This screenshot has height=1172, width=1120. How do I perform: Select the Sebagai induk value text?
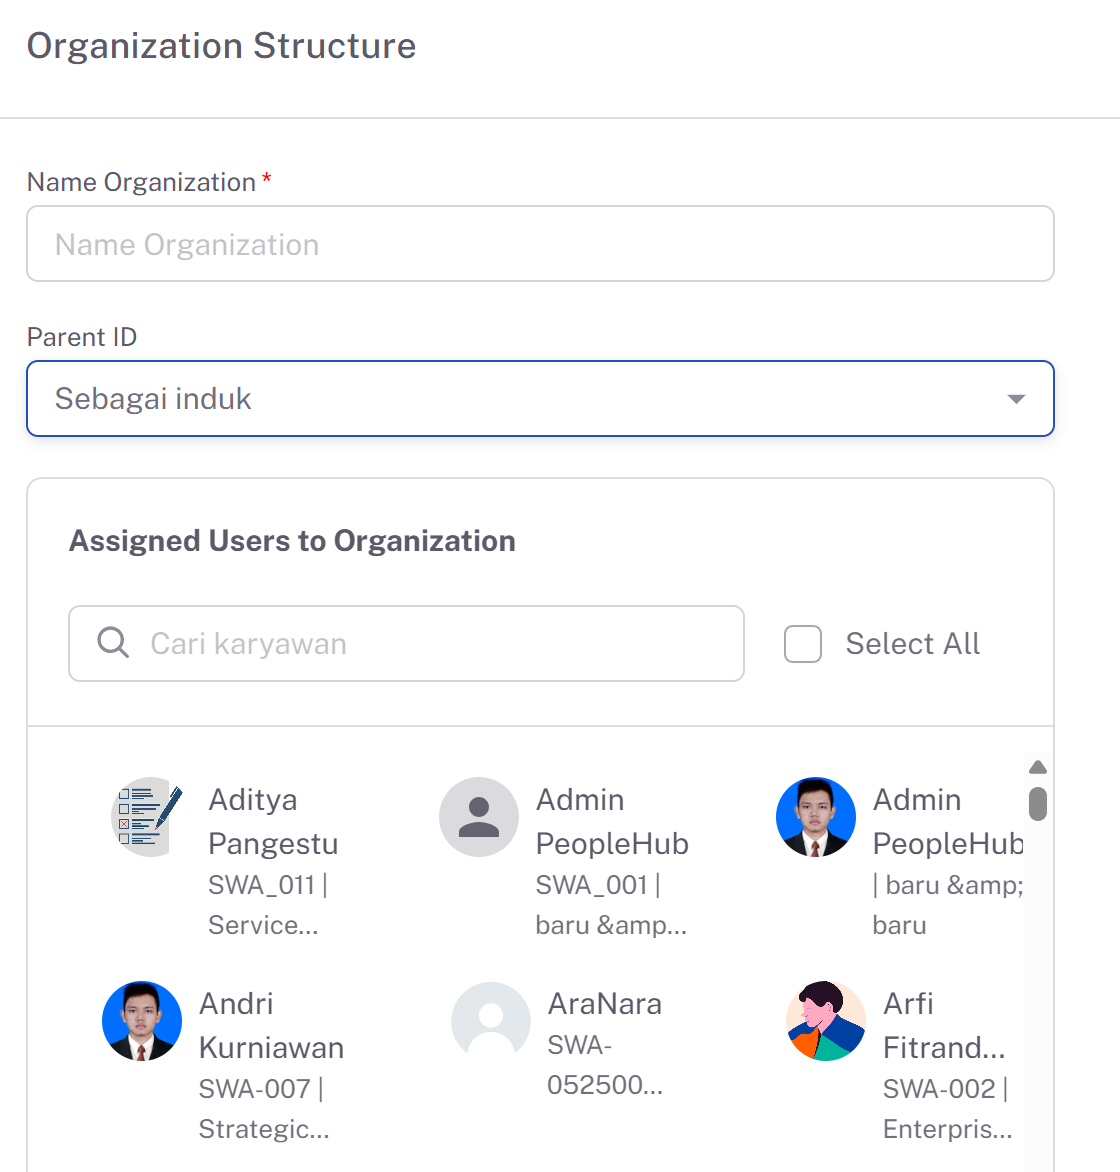point(153,398)
